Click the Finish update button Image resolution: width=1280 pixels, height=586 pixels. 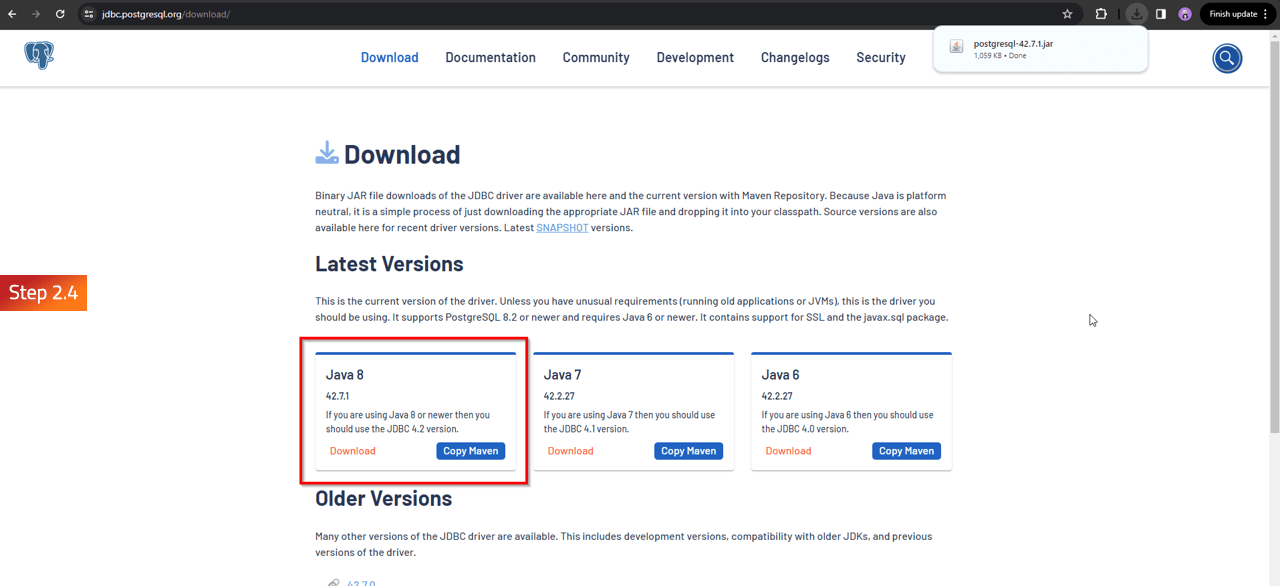1238,14
